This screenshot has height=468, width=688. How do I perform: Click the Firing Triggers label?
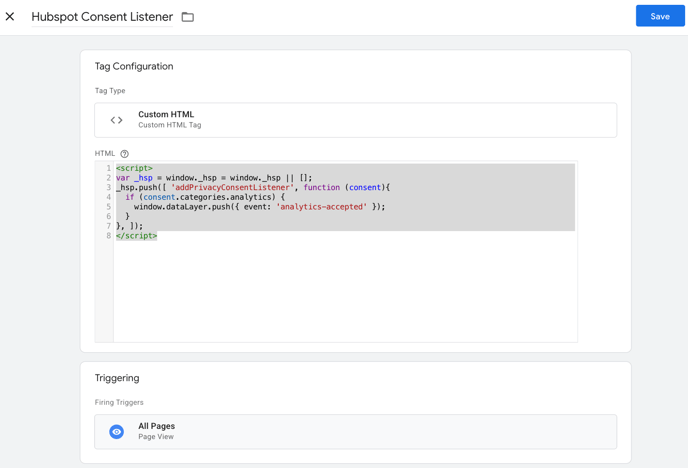(x=119, y=402)
